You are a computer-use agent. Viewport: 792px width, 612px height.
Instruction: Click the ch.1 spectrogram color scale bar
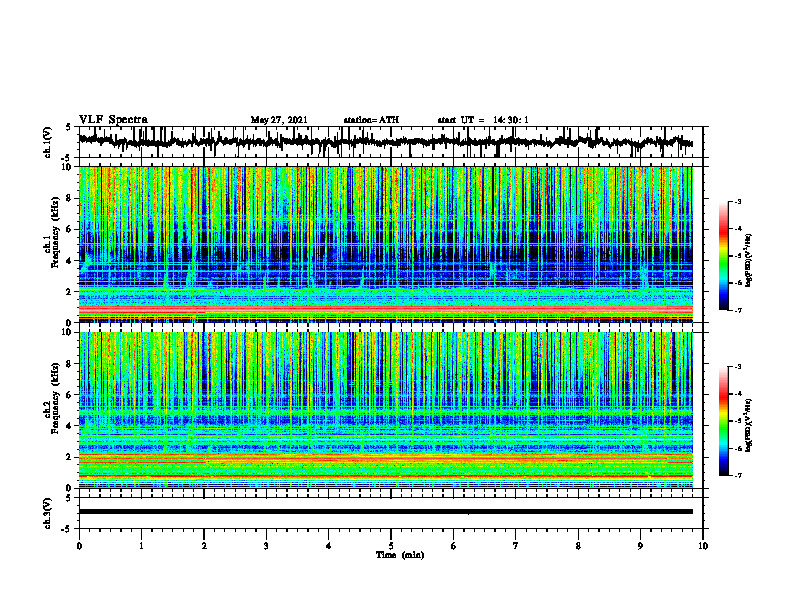(723, 256)
